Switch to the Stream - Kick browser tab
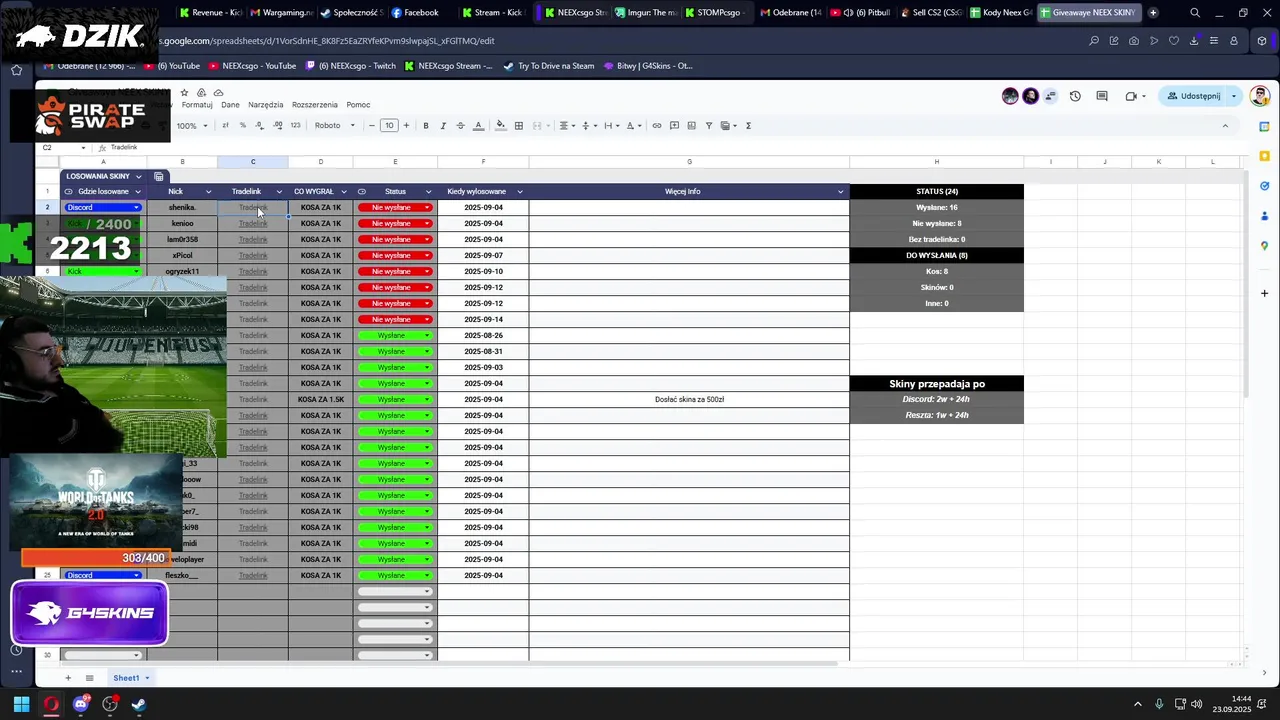 (492, 13)
